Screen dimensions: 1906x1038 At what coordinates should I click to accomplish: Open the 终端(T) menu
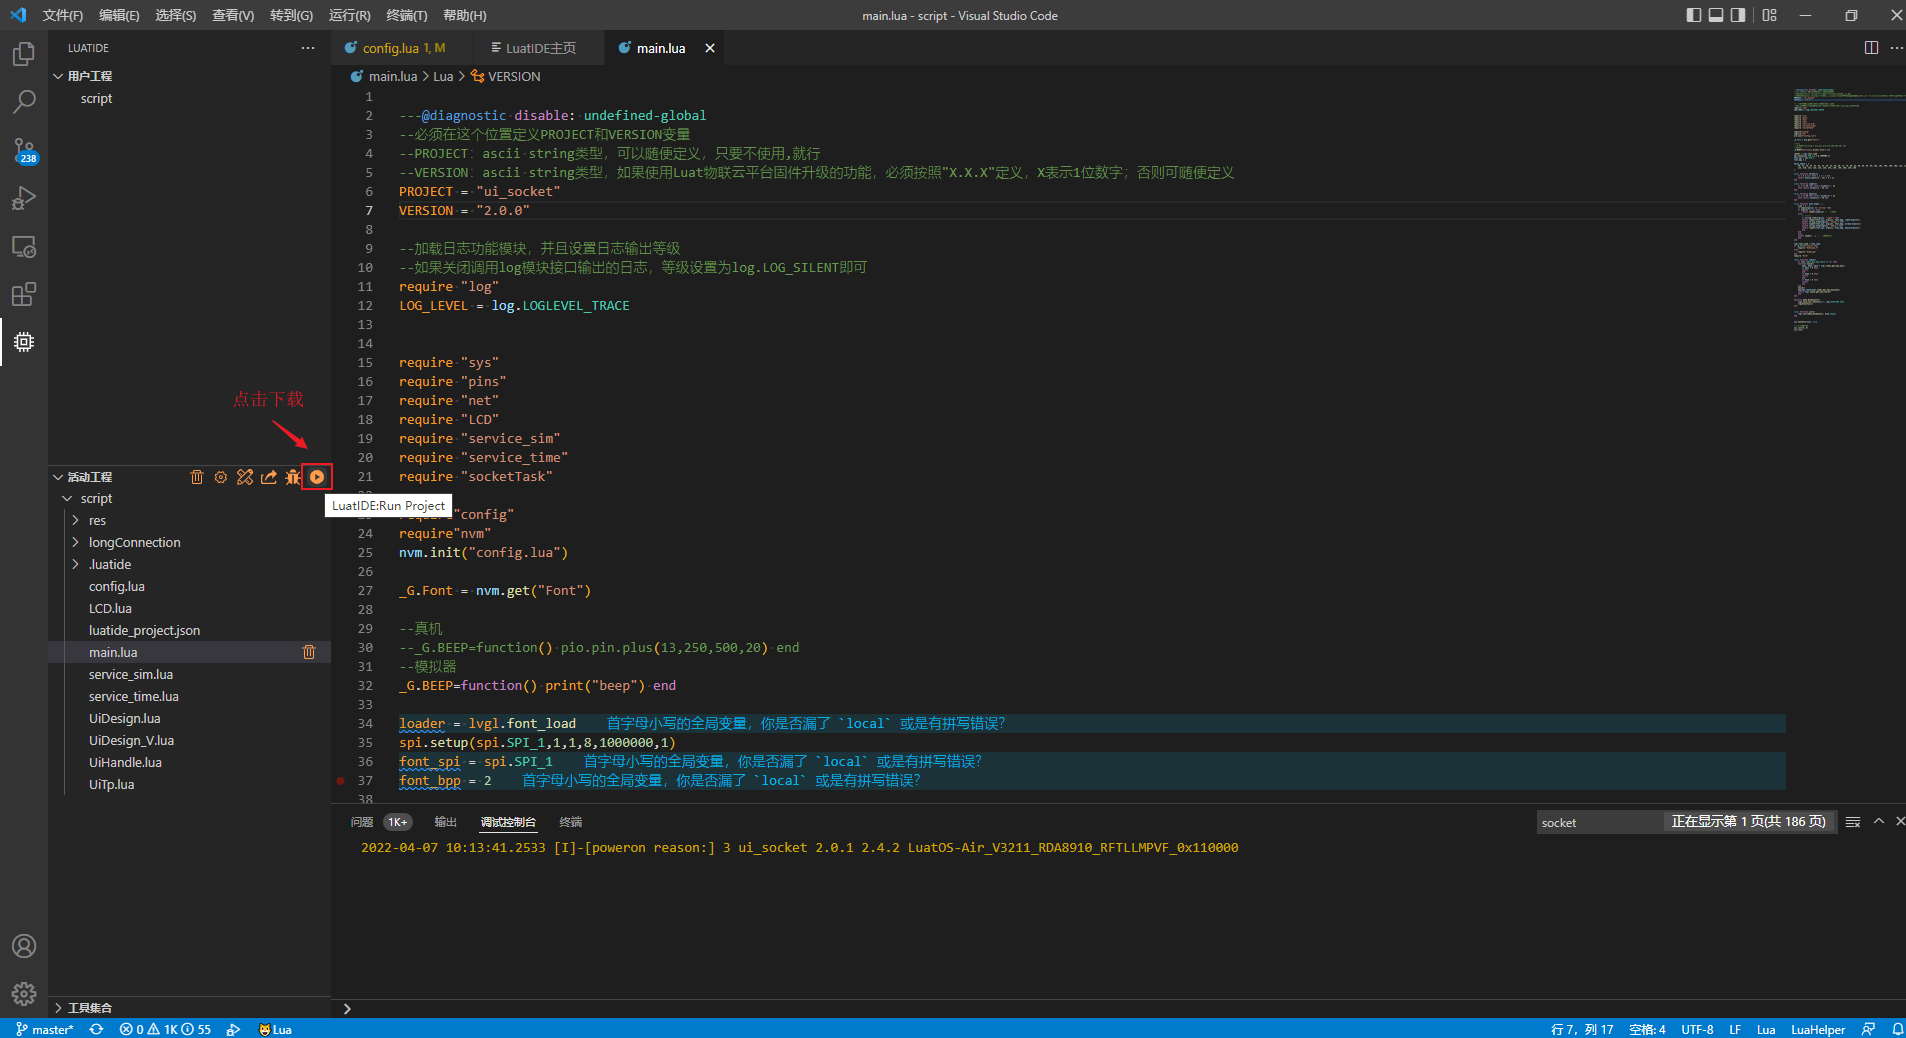pos(407,15)
